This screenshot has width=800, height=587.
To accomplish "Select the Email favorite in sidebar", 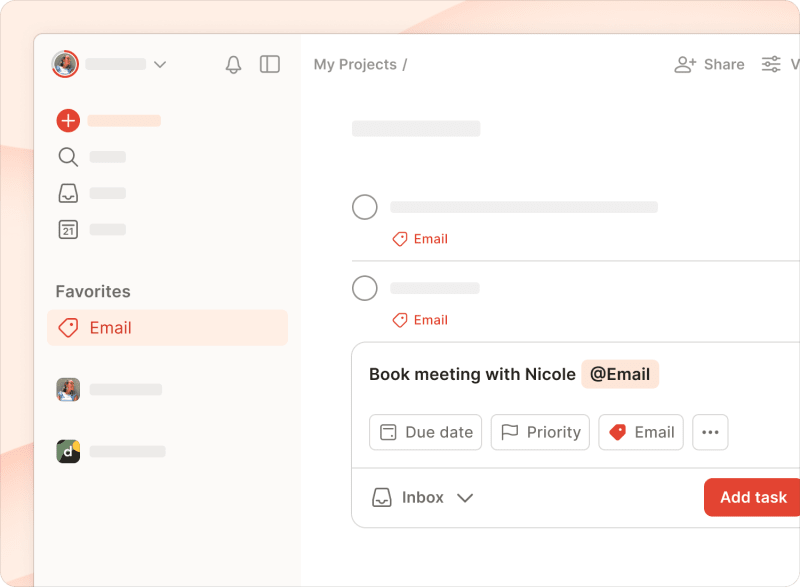I will pos(110,327).
